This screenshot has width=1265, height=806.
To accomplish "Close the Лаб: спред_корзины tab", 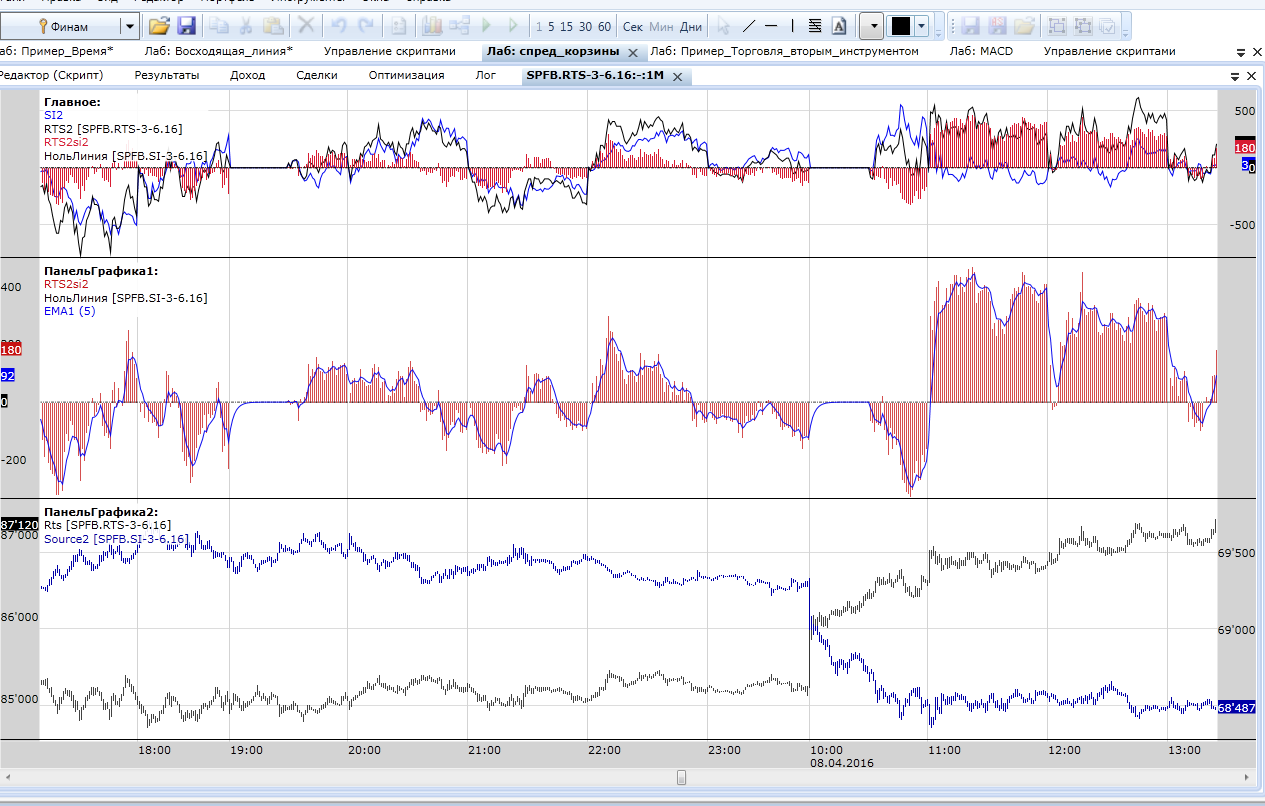I will (632, 52).
